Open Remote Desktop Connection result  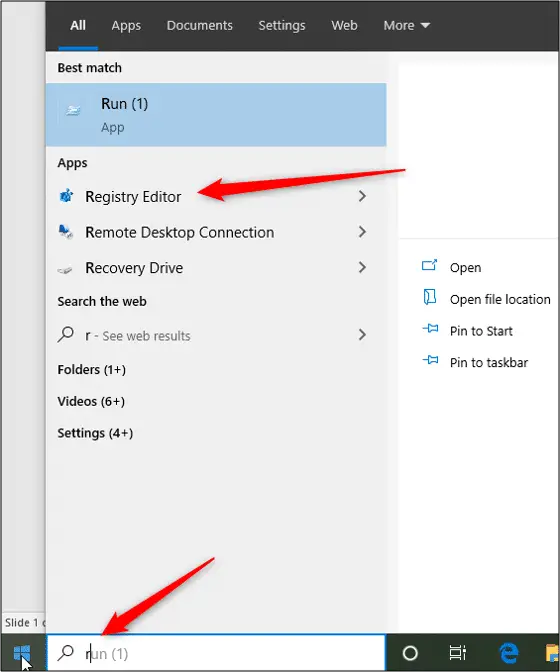coord(216,232)
